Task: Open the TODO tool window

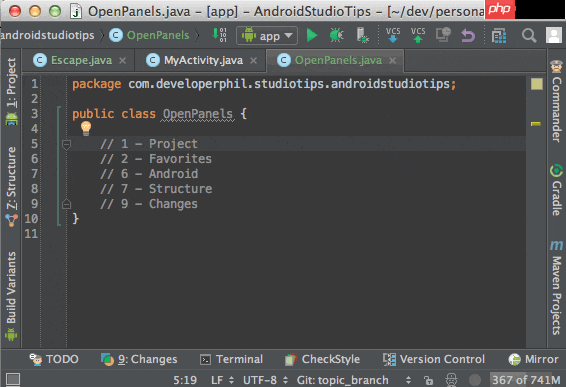Action: (x=54, y=359)
